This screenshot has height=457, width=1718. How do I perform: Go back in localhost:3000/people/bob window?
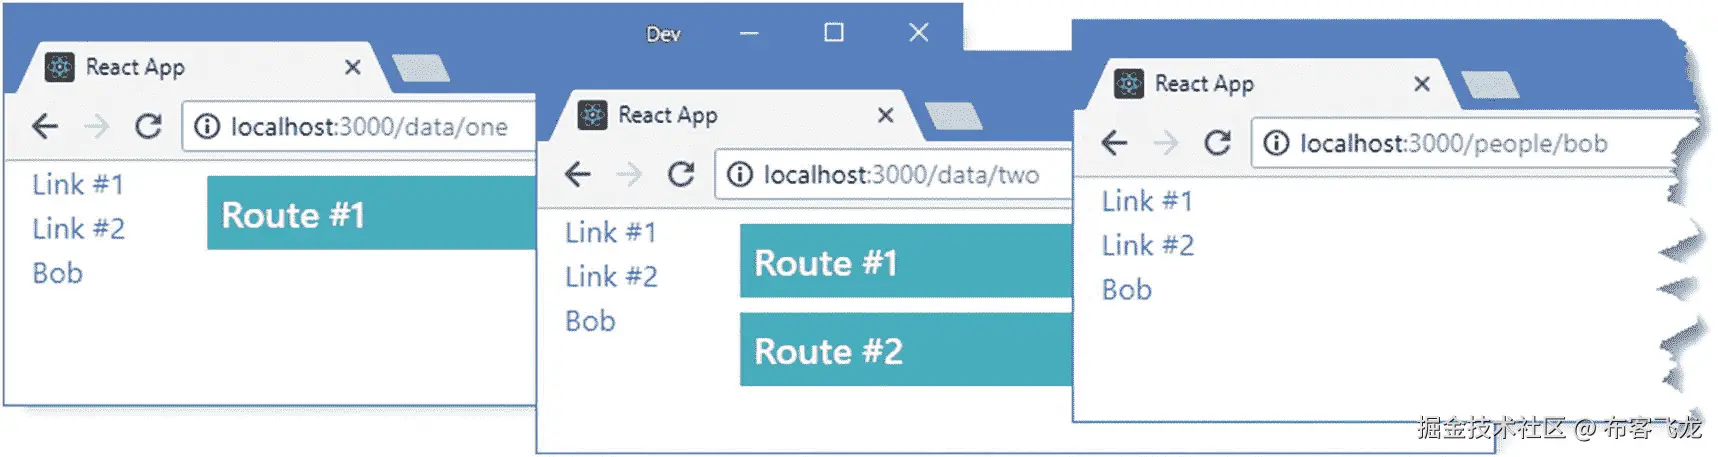[1114, 143]
